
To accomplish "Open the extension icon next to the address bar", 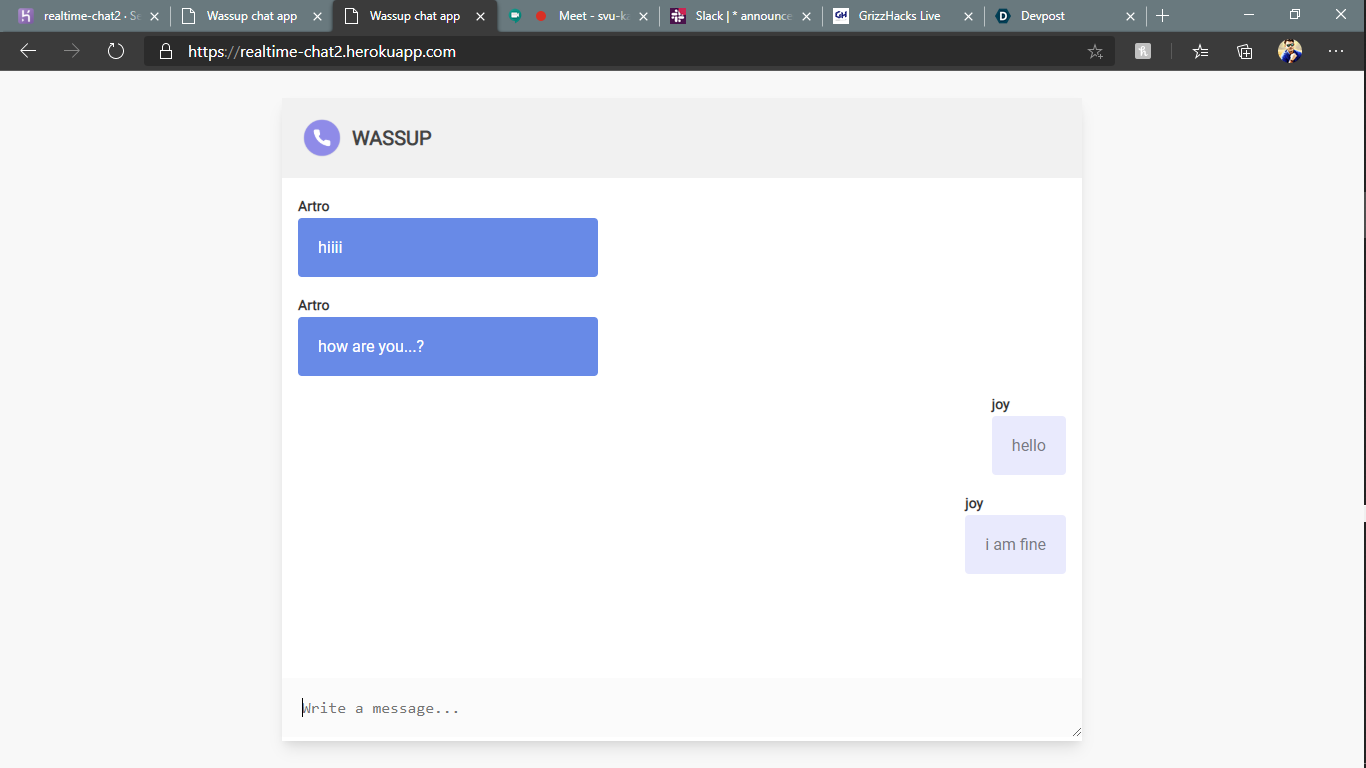I will coord(1143,51).
